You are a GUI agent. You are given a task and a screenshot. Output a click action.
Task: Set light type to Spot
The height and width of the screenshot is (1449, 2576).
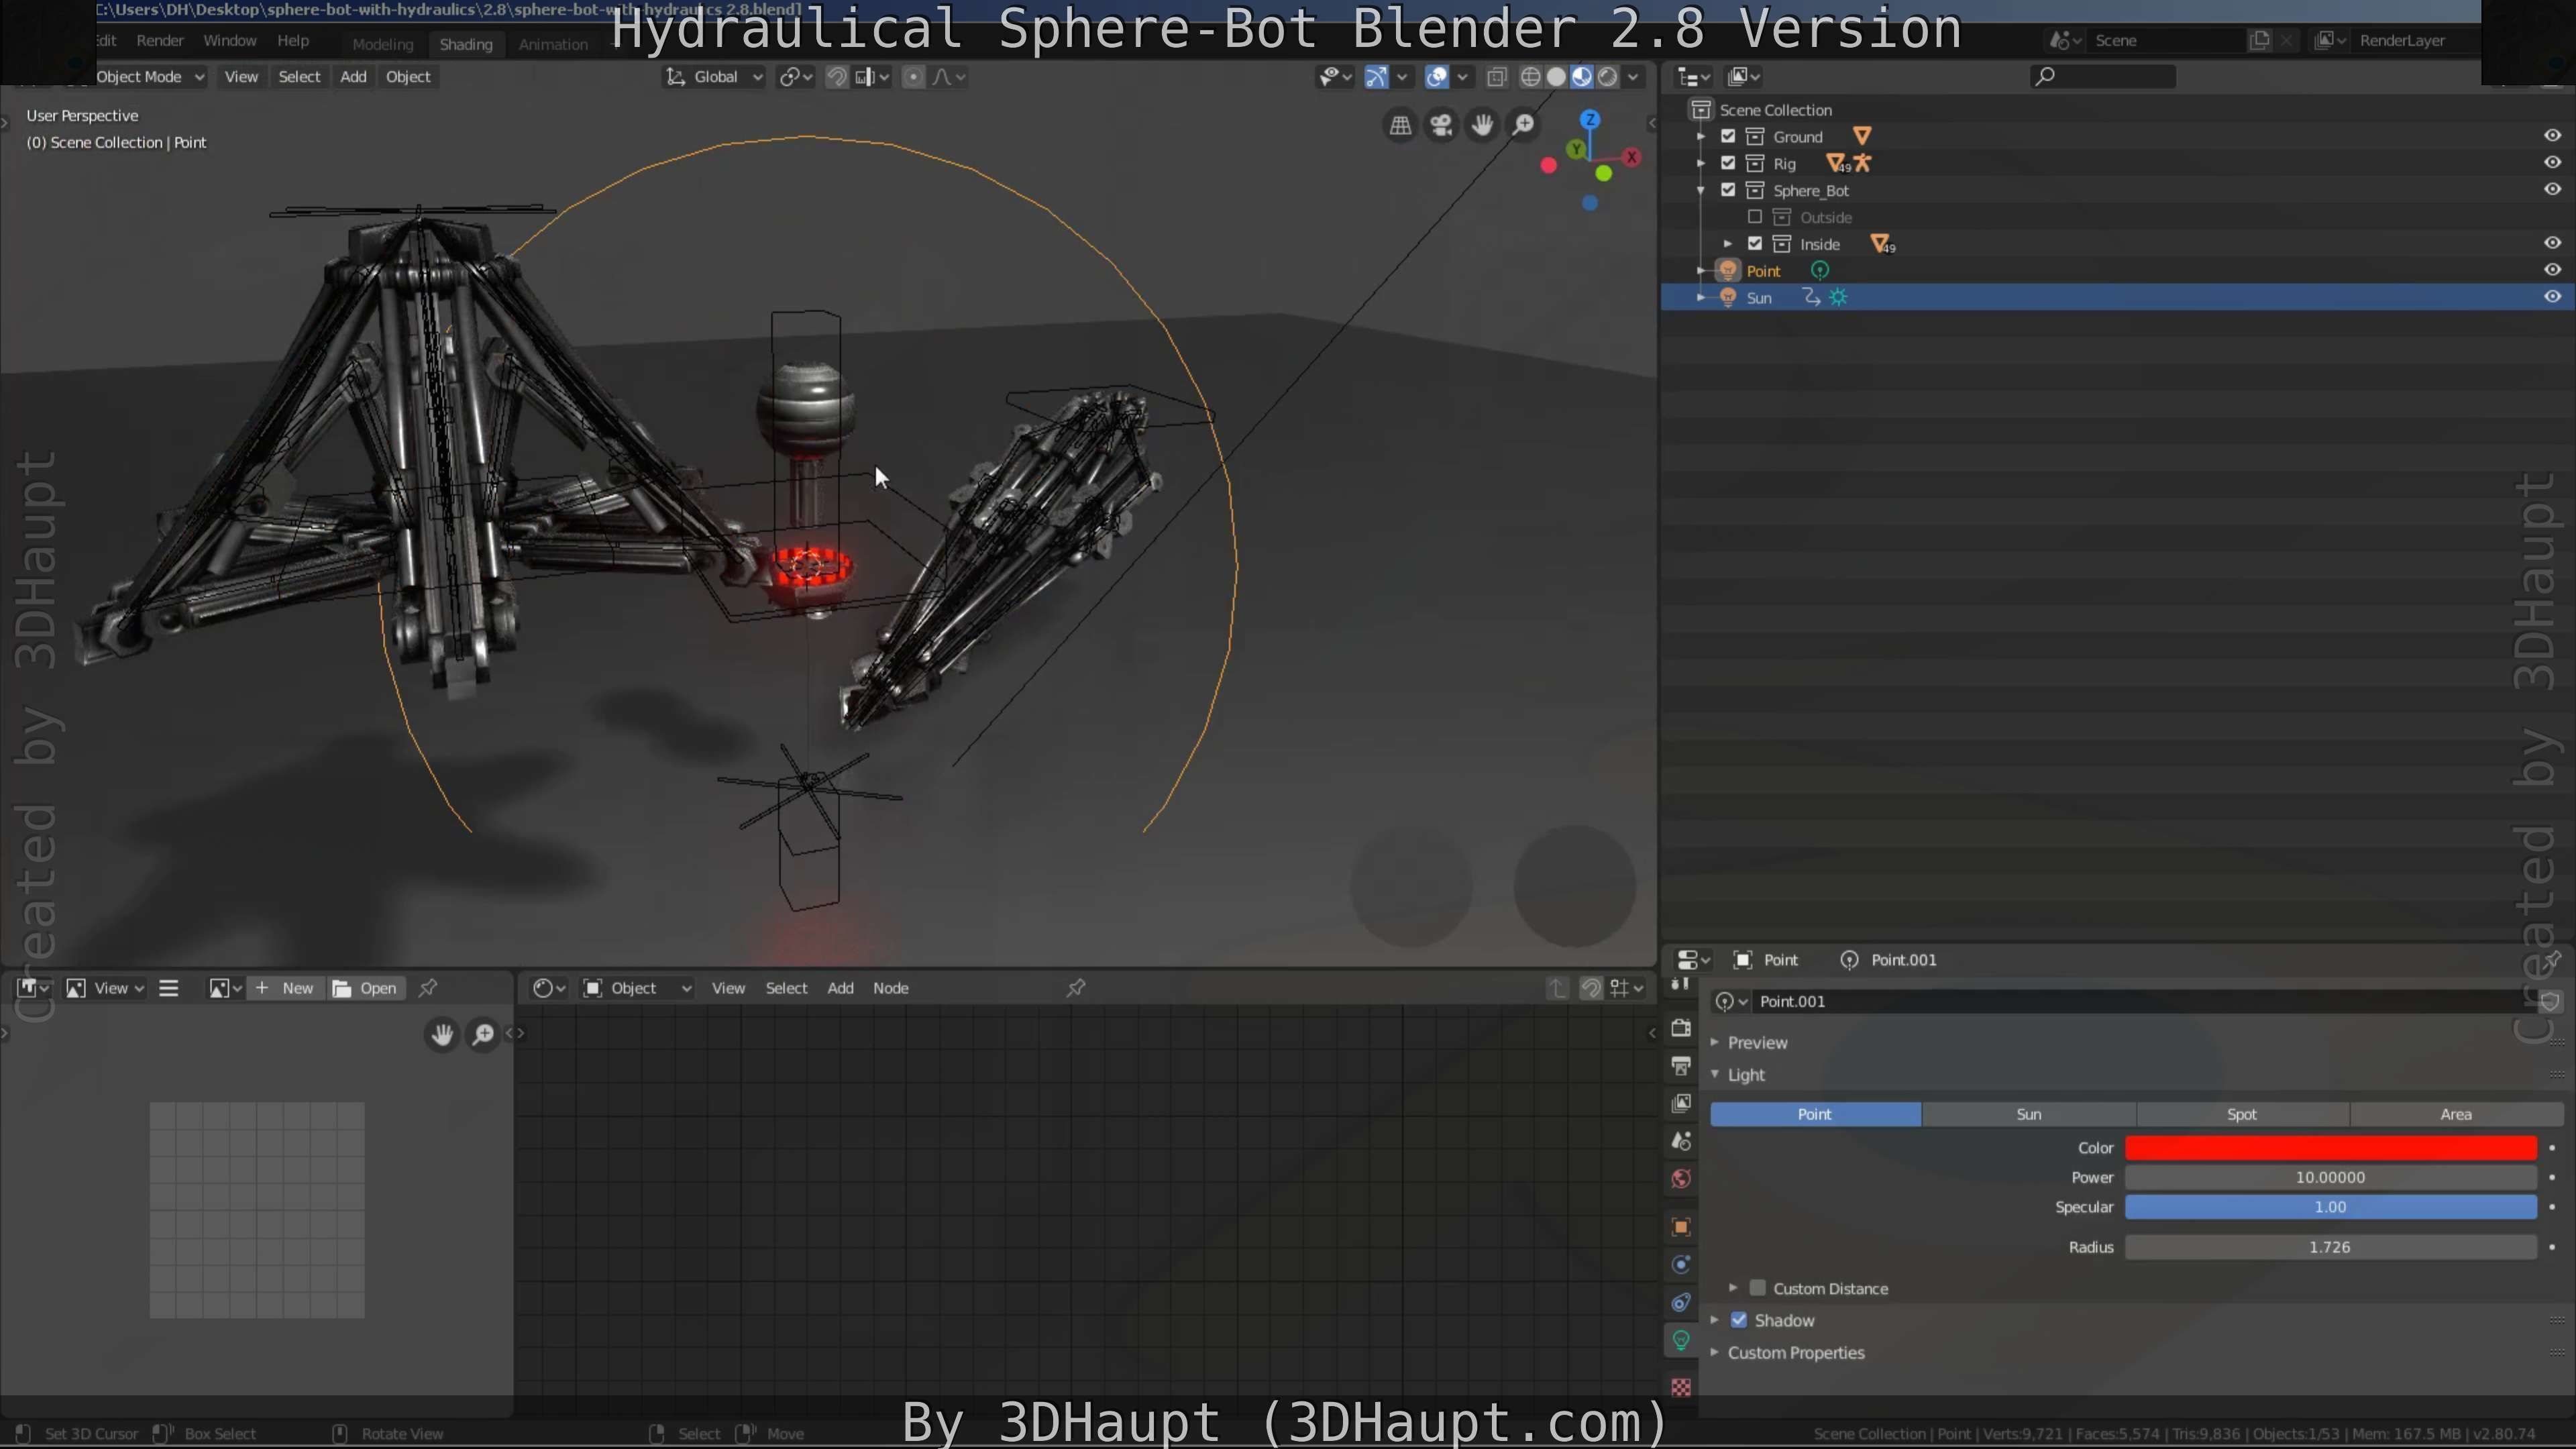pyautogui.click(x=2241, y=1114)
